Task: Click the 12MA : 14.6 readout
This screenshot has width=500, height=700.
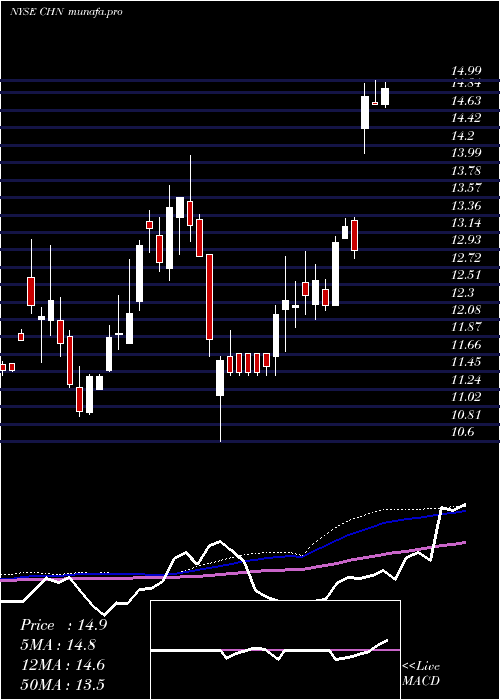Action: (62, 665)
